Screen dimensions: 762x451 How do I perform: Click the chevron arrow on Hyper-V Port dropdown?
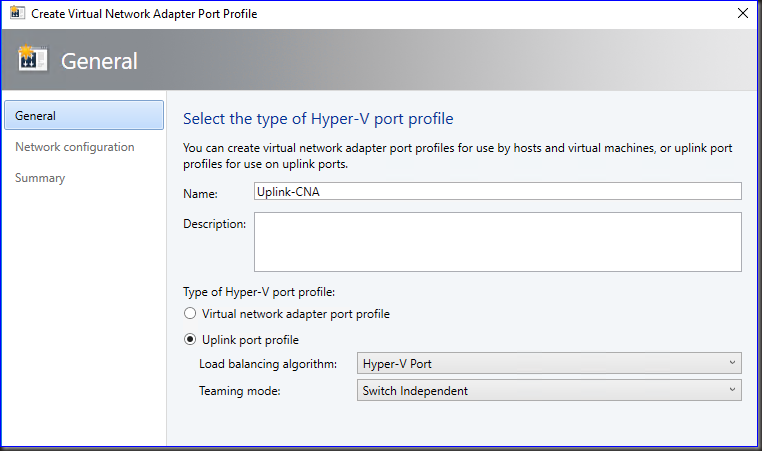coord(732,363)
